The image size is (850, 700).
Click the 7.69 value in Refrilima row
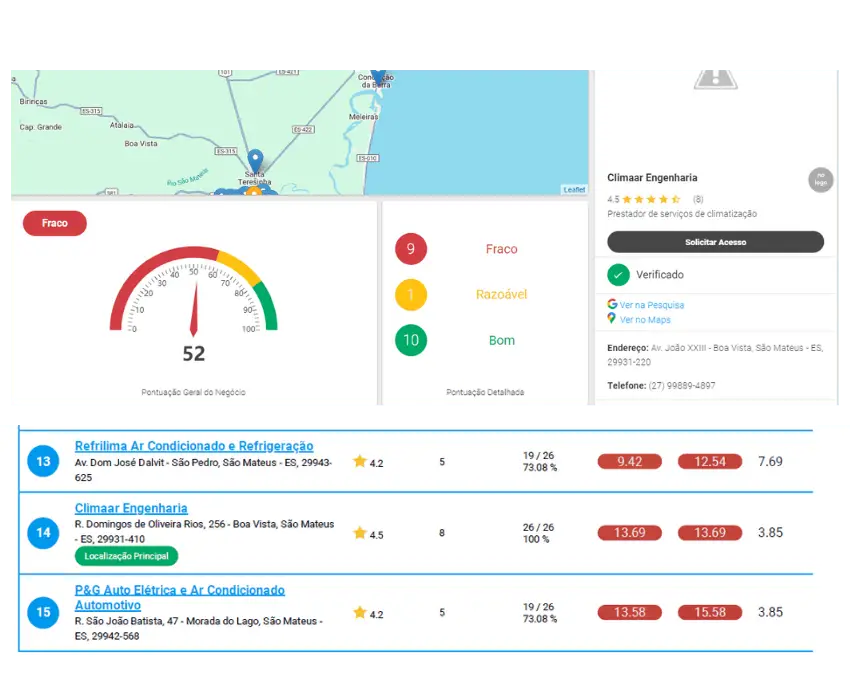[x=770, y=461]
